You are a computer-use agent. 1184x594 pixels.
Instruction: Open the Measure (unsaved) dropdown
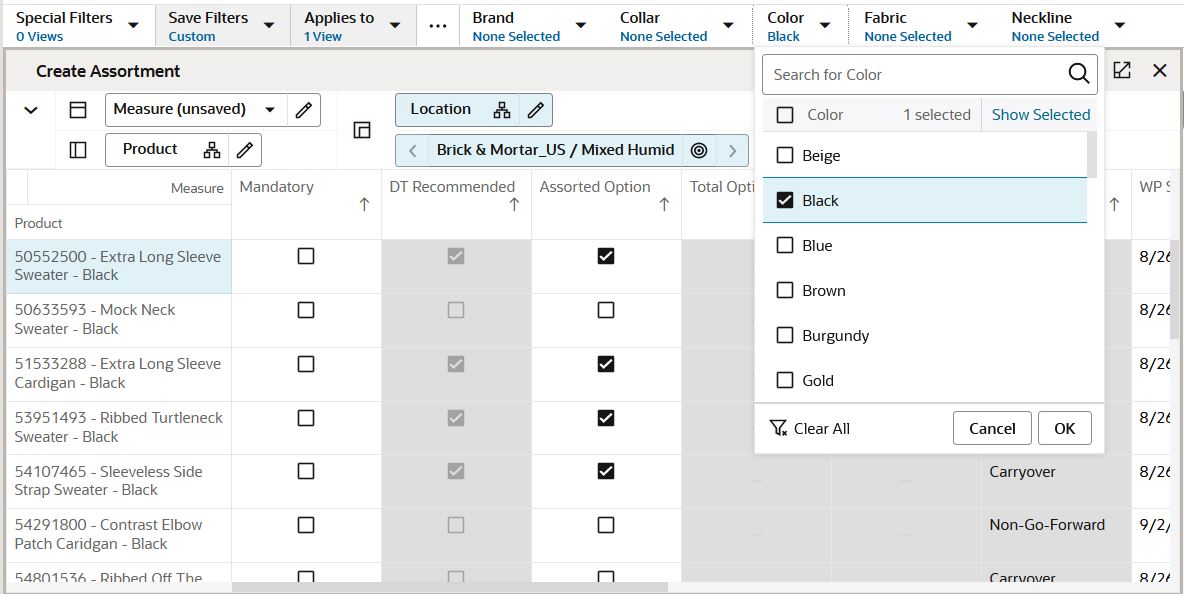[270, 110]
